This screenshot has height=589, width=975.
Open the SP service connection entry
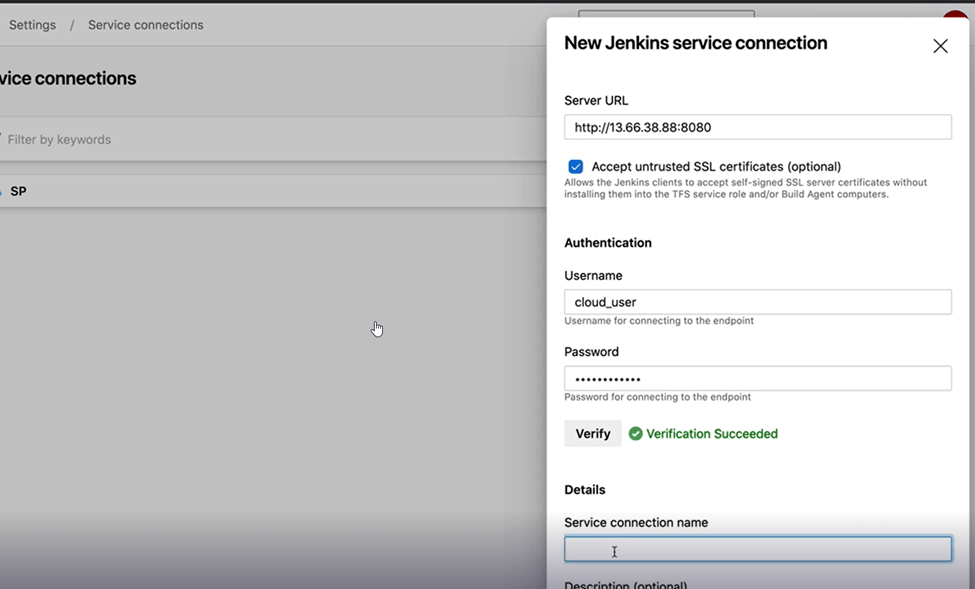pyautogui.click(x=19, y=191)
